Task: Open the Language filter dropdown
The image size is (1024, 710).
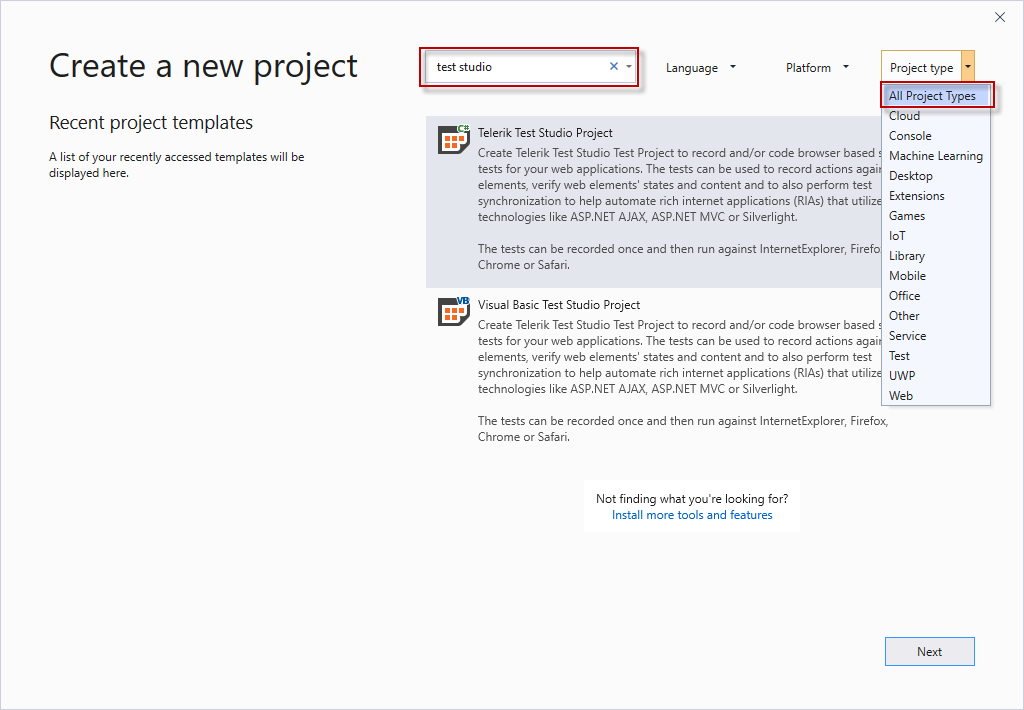Action: pos(701,67)
